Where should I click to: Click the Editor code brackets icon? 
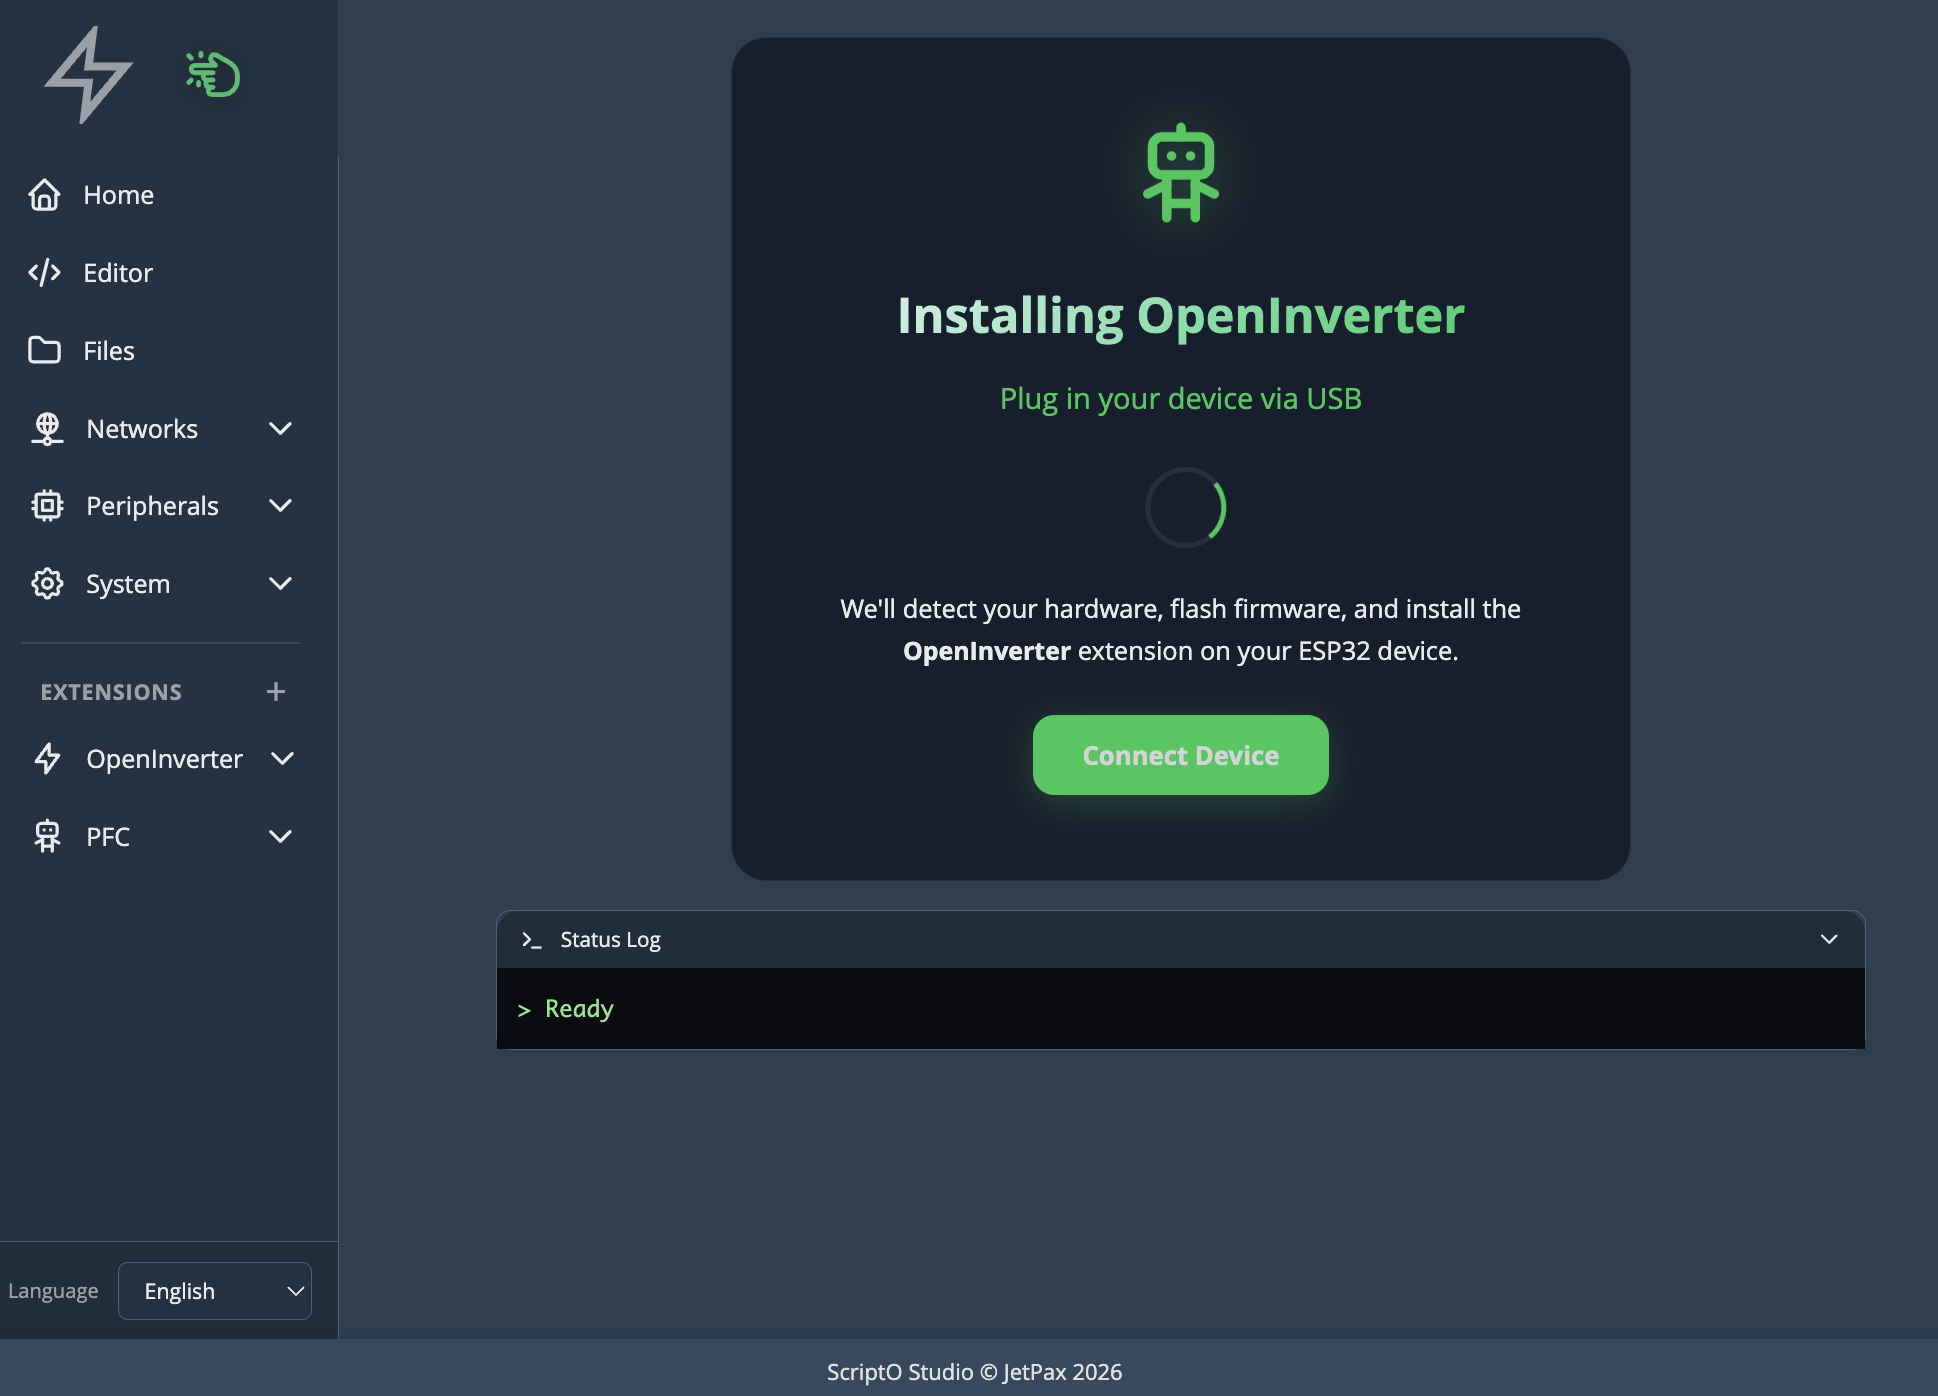pyautogui.click(x=44, y=273)
